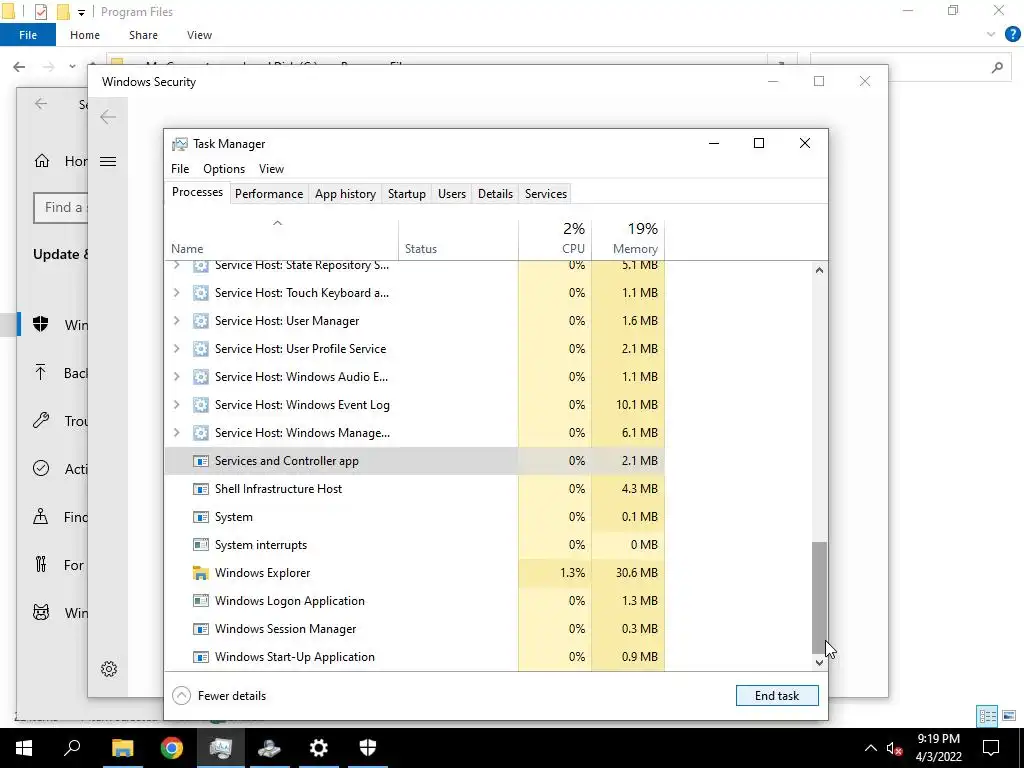This screenshot has height=768, width=1024.
Task: Click the Services and Controller app icon
Action: 200,461
